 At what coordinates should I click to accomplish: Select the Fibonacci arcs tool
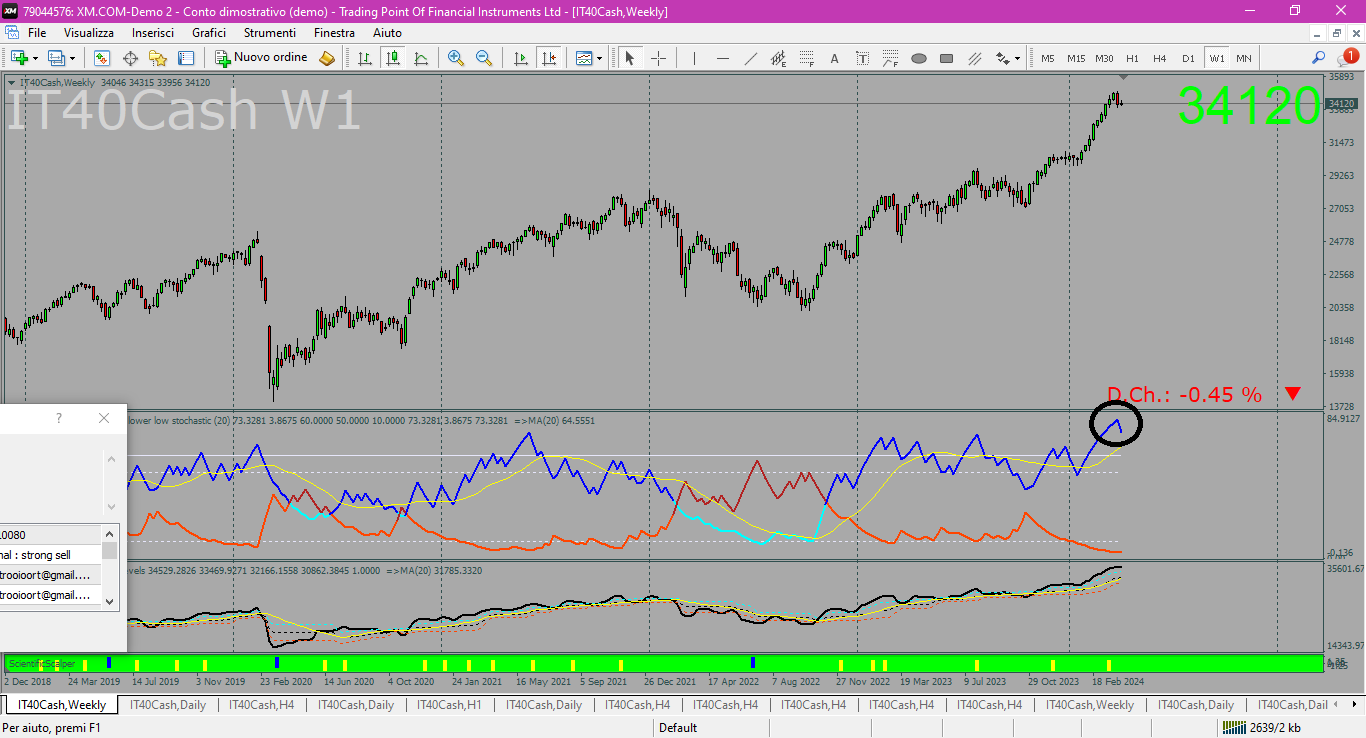(890, 58)
